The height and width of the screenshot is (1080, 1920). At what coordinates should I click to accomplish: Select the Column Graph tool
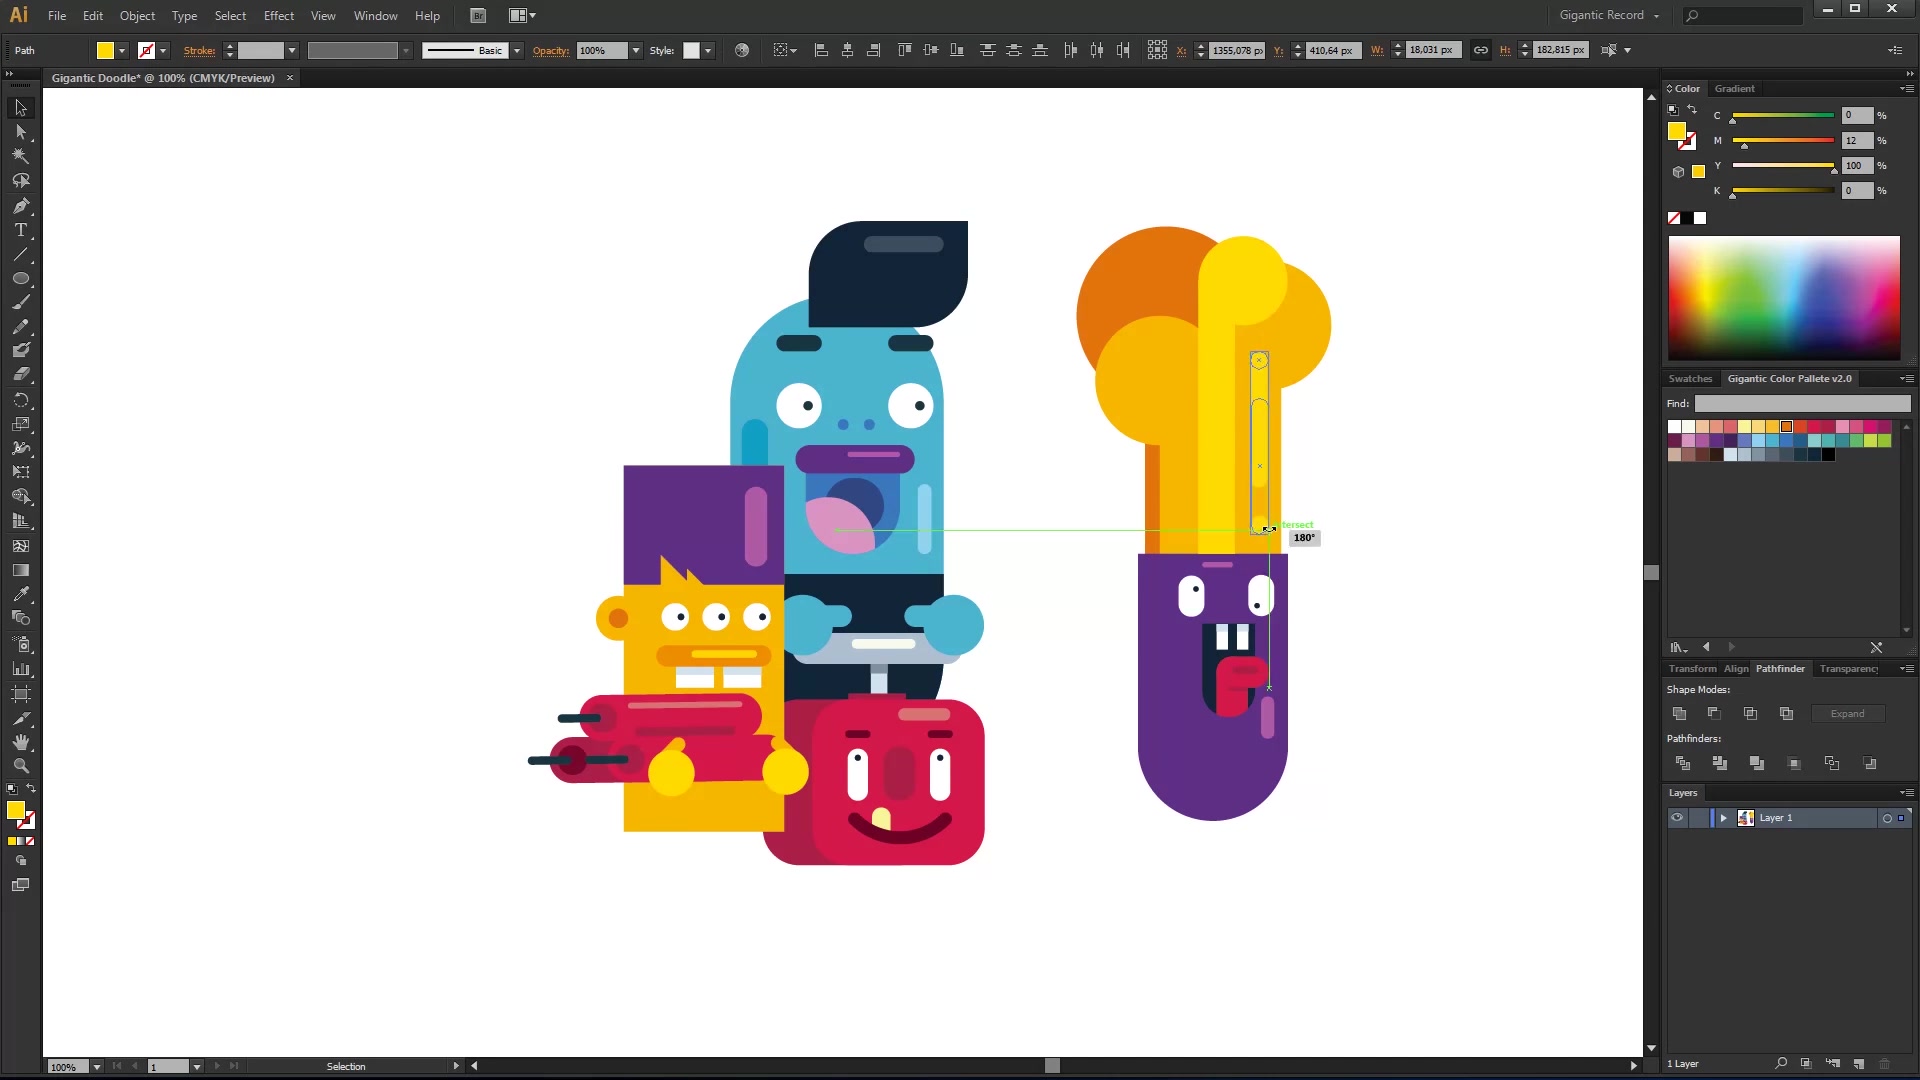coord(20,669)
